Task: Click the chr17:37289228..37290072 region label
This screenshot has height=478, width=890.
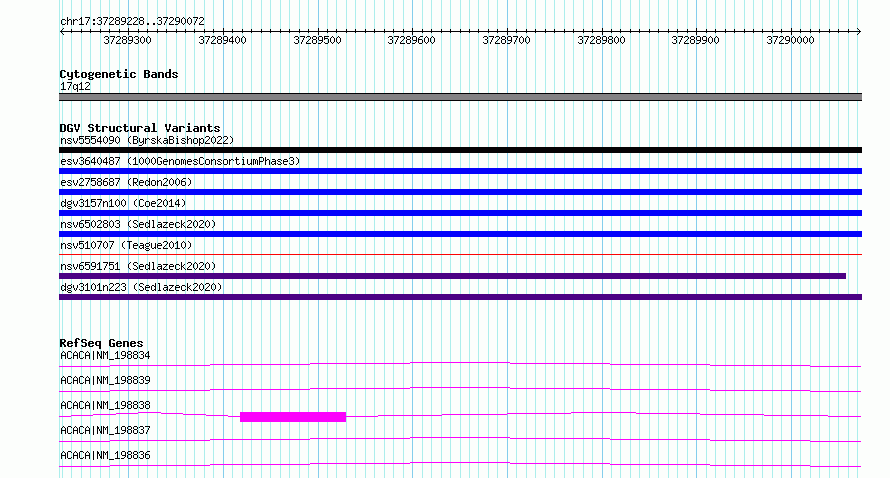Action: tap(132, 21)
